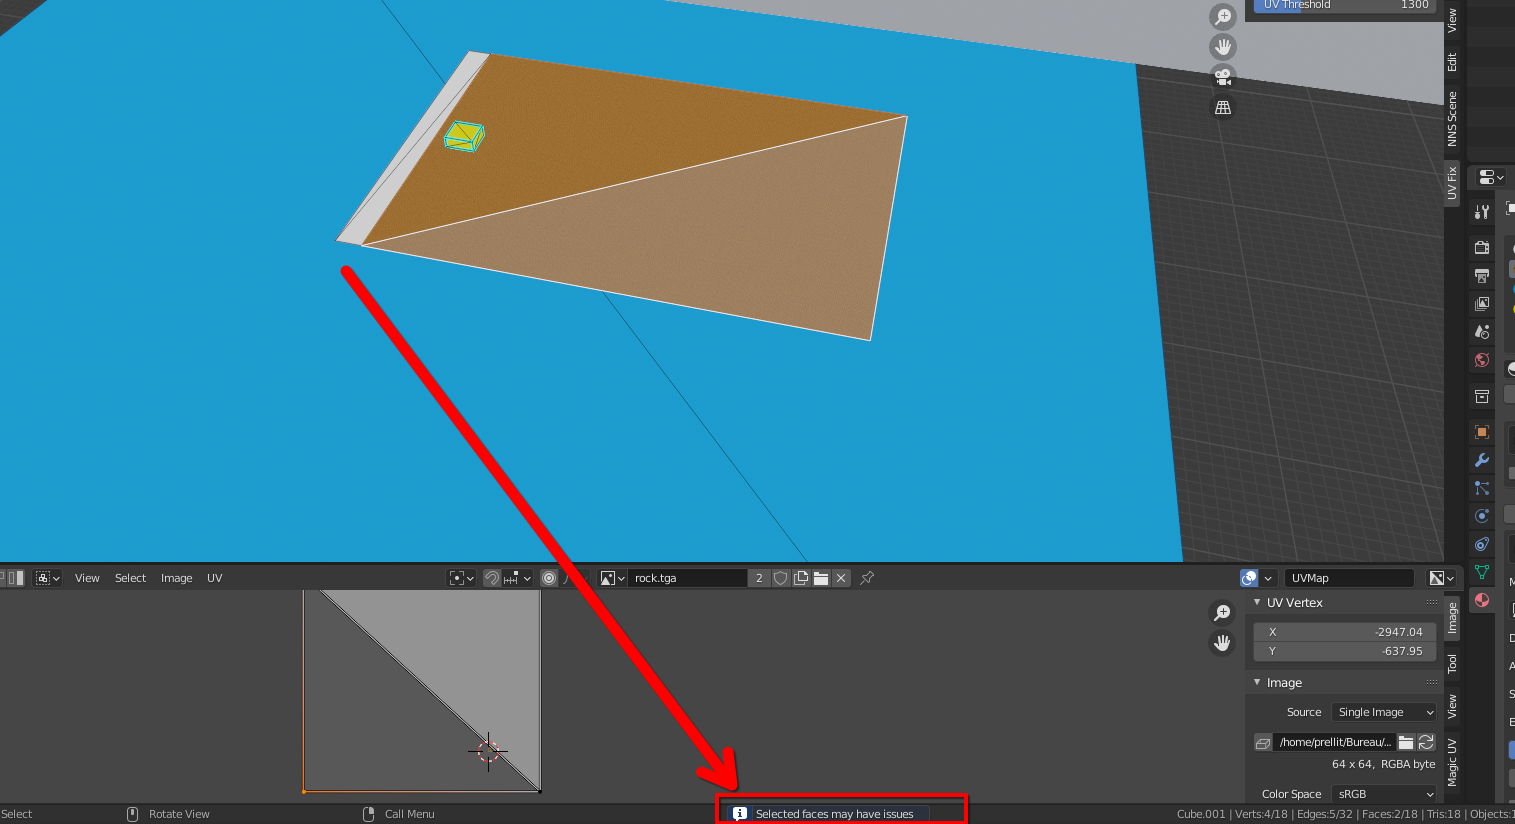Unlink the rock.tga image with the X button
This screenshot has height=824, width=1515.
coord(842,577)
